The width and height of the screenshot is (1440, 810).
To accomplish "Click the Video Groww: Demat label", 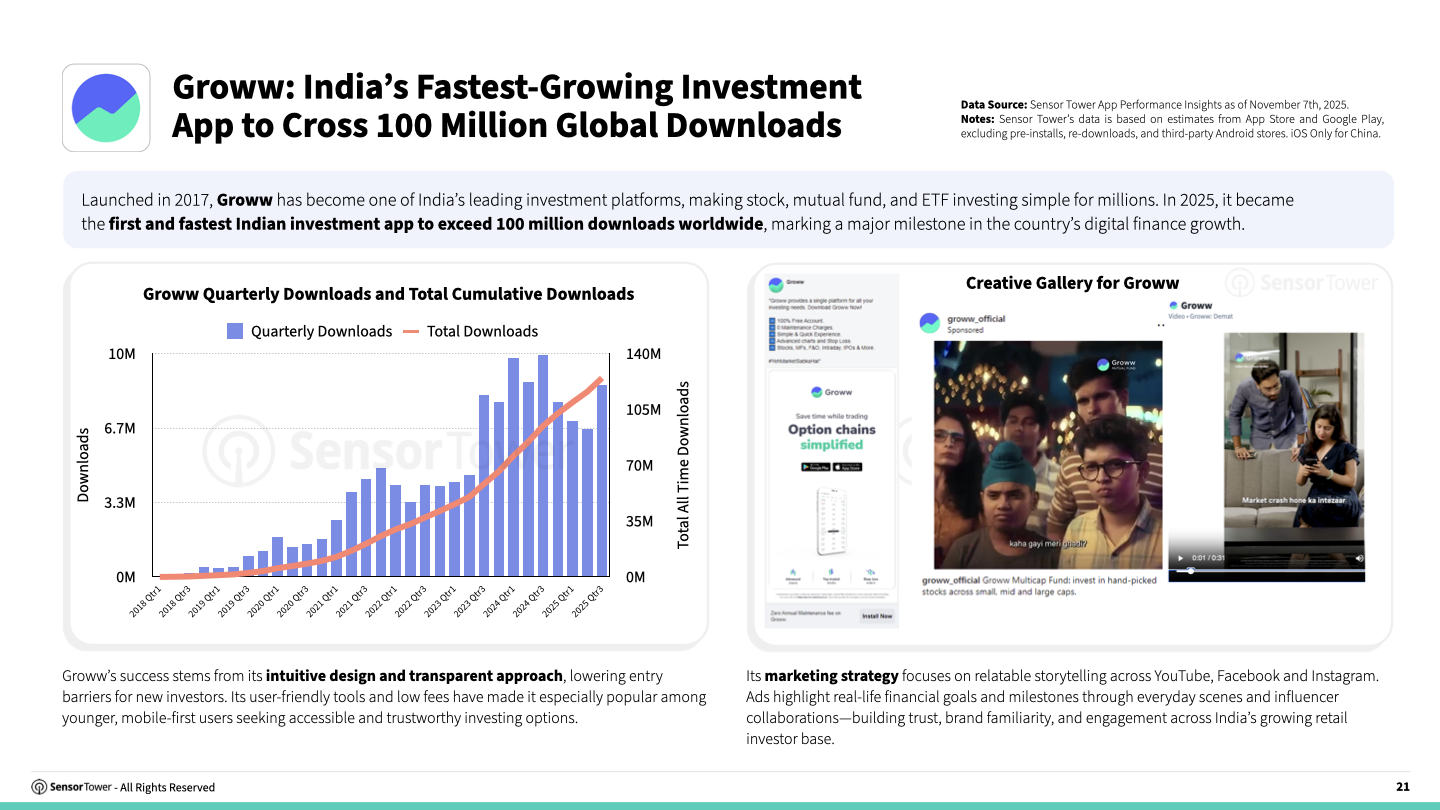I will (1201, 316).
